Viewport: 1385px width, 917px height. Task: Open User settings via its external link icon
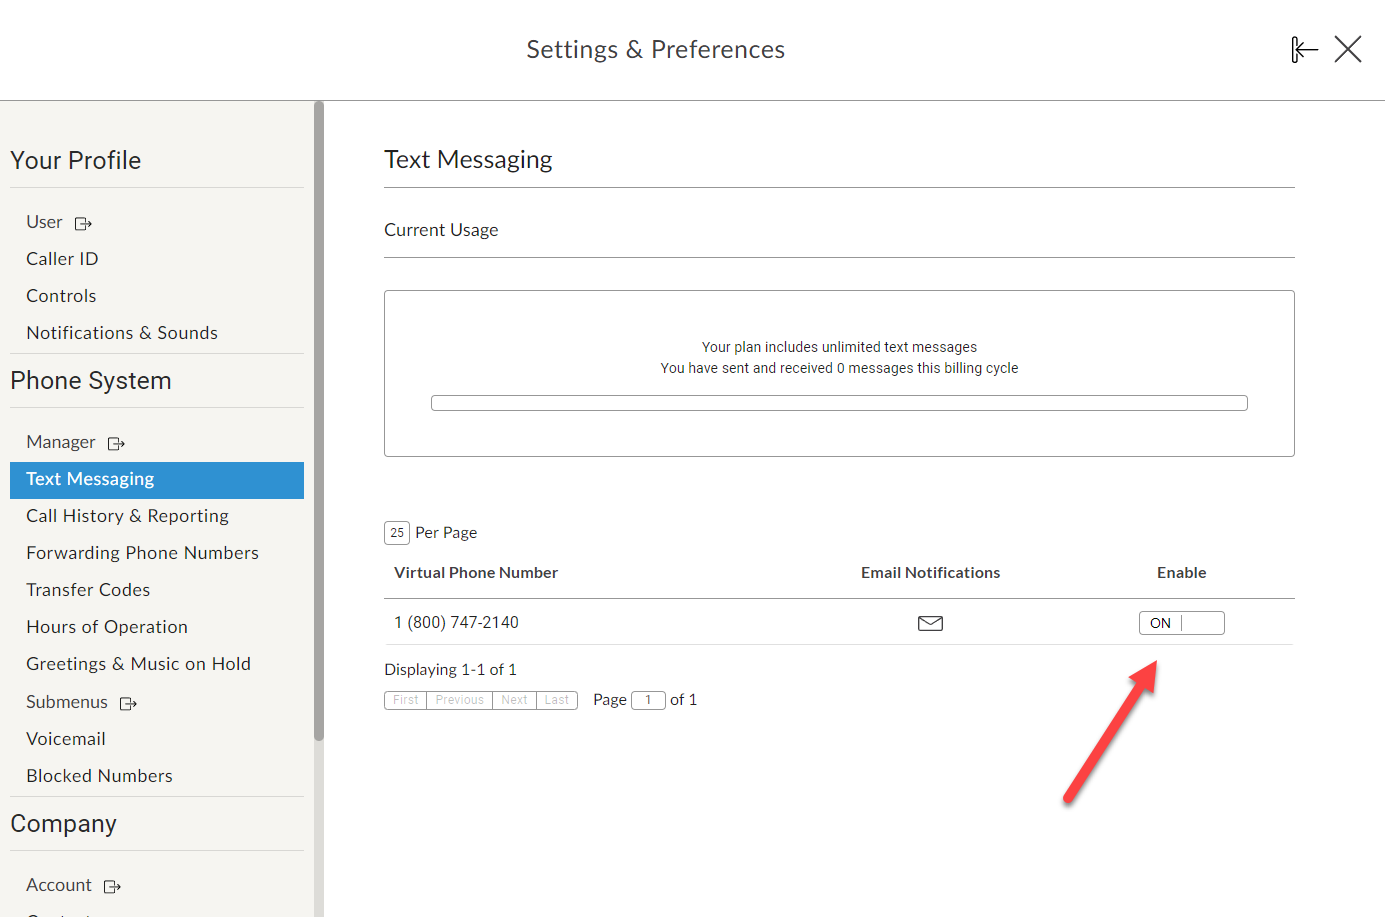tap(83, 223)
